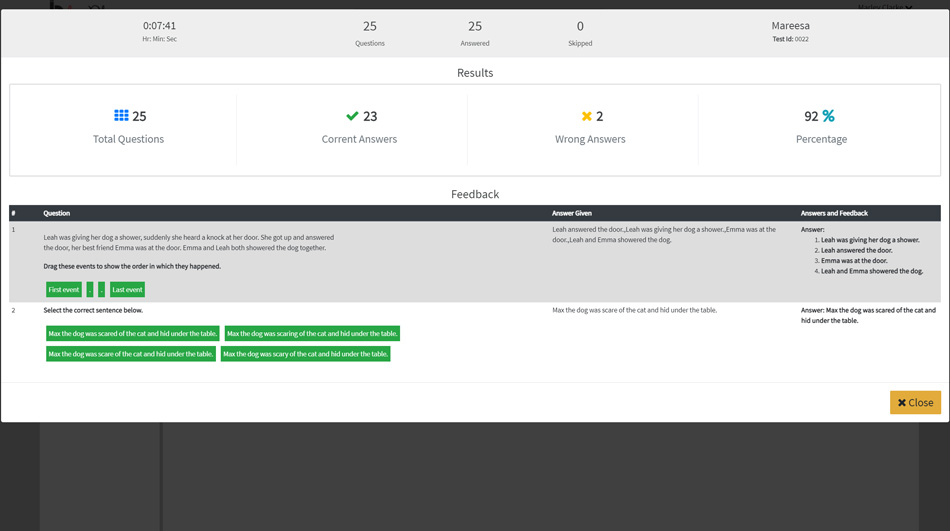Click the '#' column header
Viewport: 950px width, 531px height.
click(13, 213)
